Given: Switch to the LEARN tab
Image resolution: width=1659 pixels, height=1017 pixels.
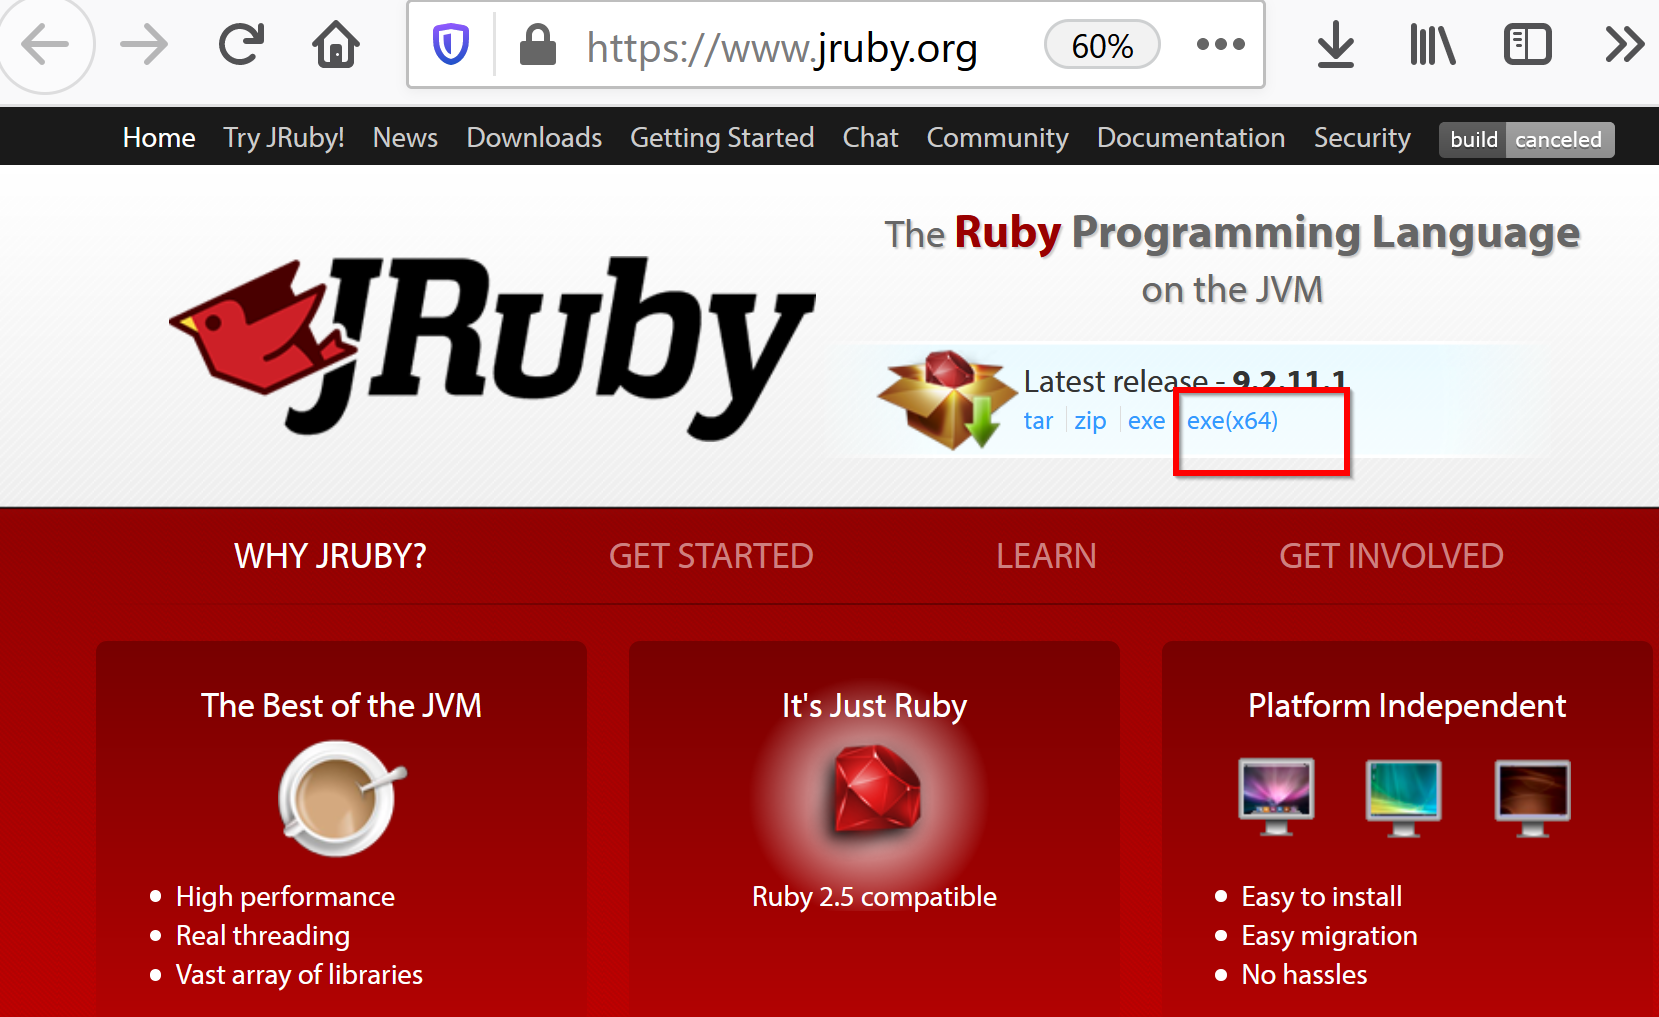Looking at the screenshot, I should [1046, 556].
